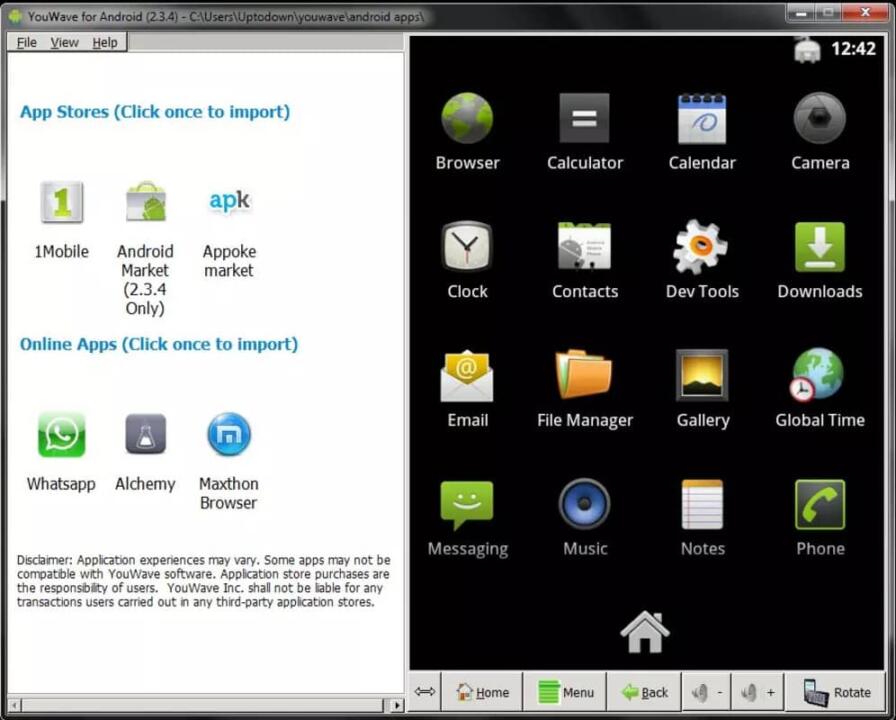Open the View menu

[64, 42]
